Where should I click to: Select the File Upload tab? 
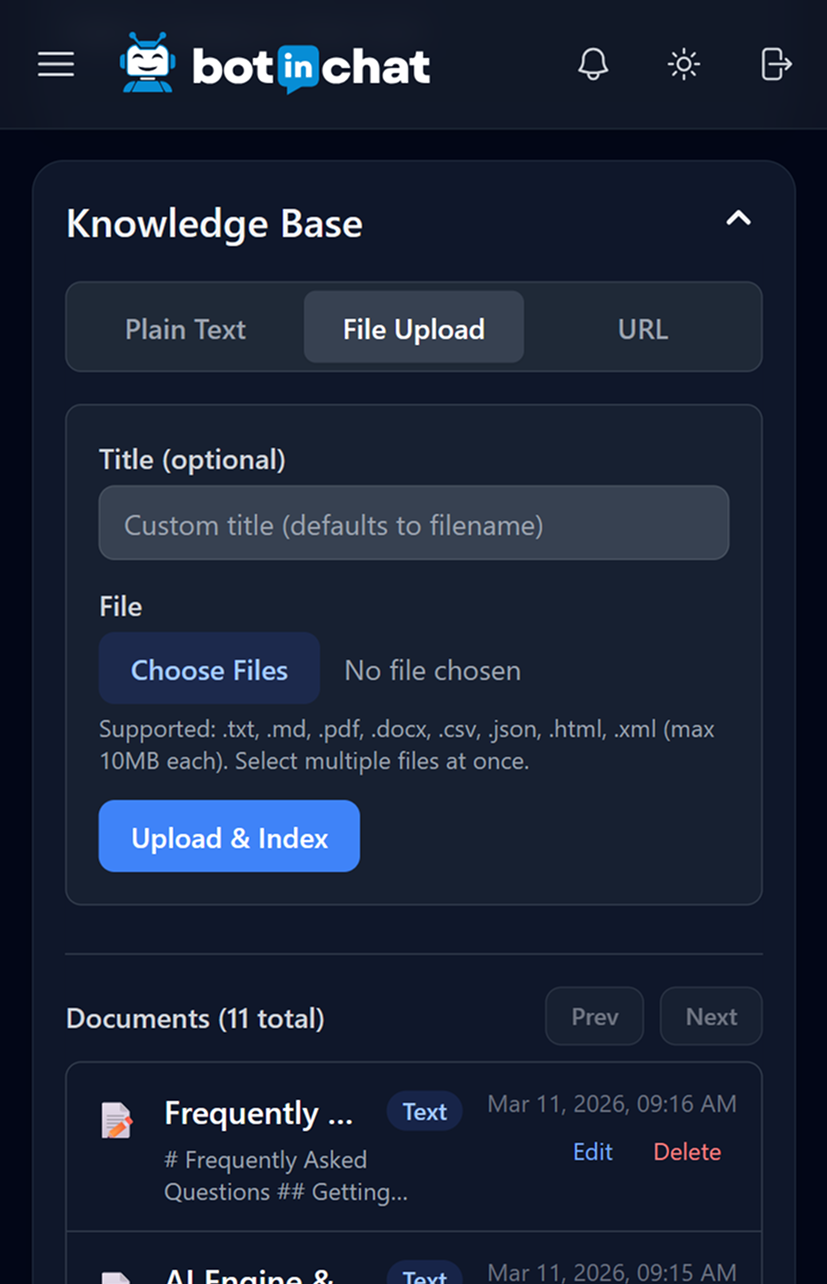tap(413, 329)
